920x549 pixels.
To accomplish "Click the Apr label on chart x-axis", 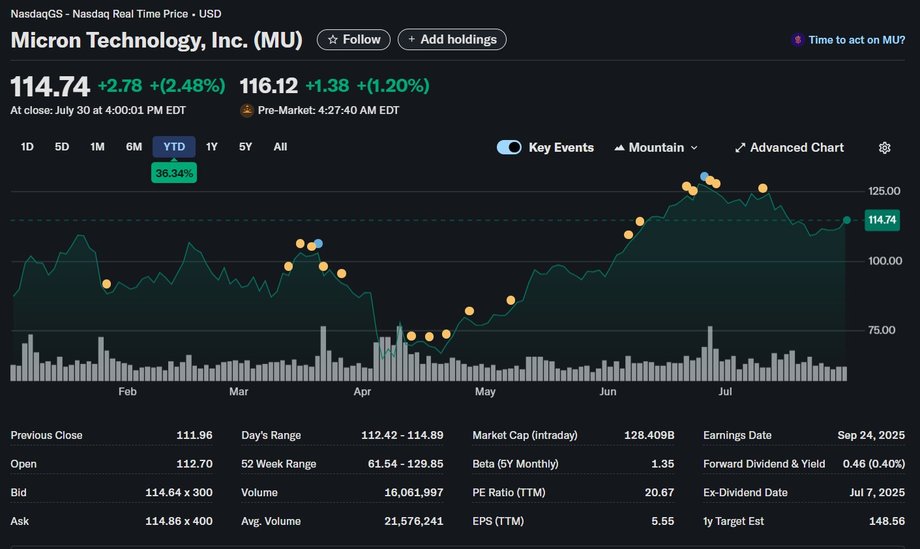I will pos(362,392).
